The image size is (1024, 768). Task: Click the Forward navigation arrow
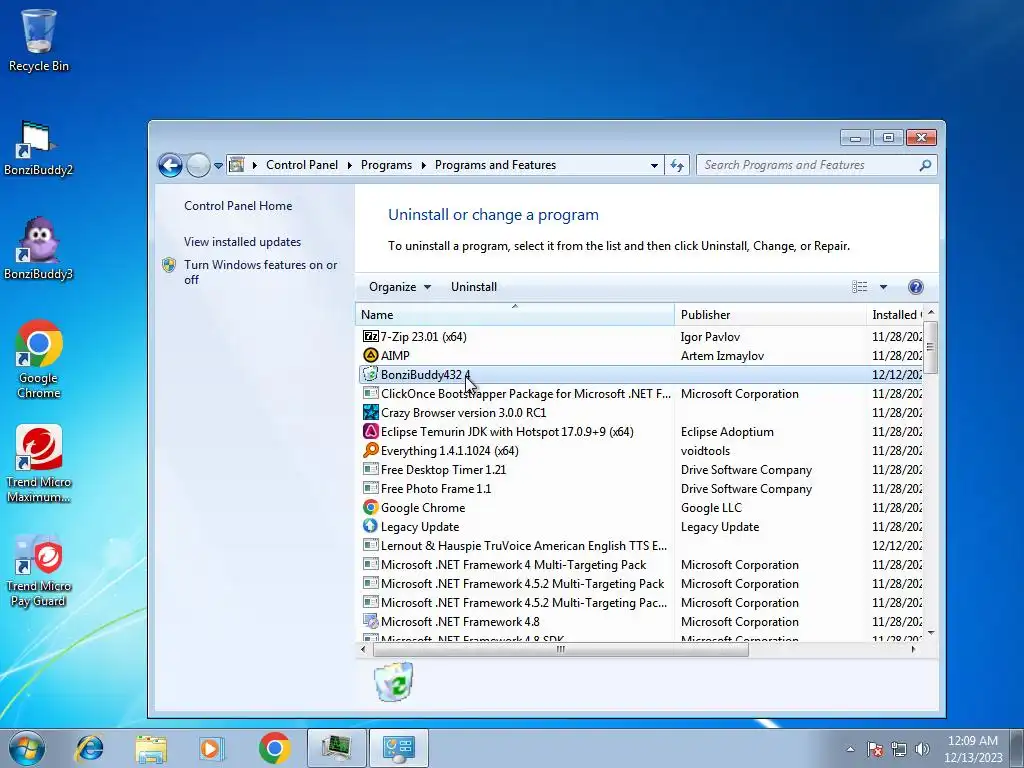tap(198, 165)
